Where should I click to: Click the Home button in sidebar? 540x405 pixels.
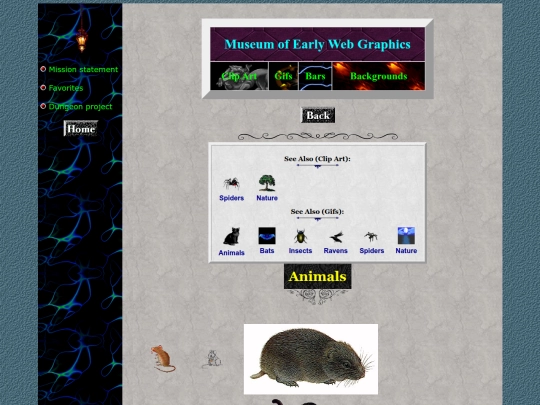tap(81, 128)
